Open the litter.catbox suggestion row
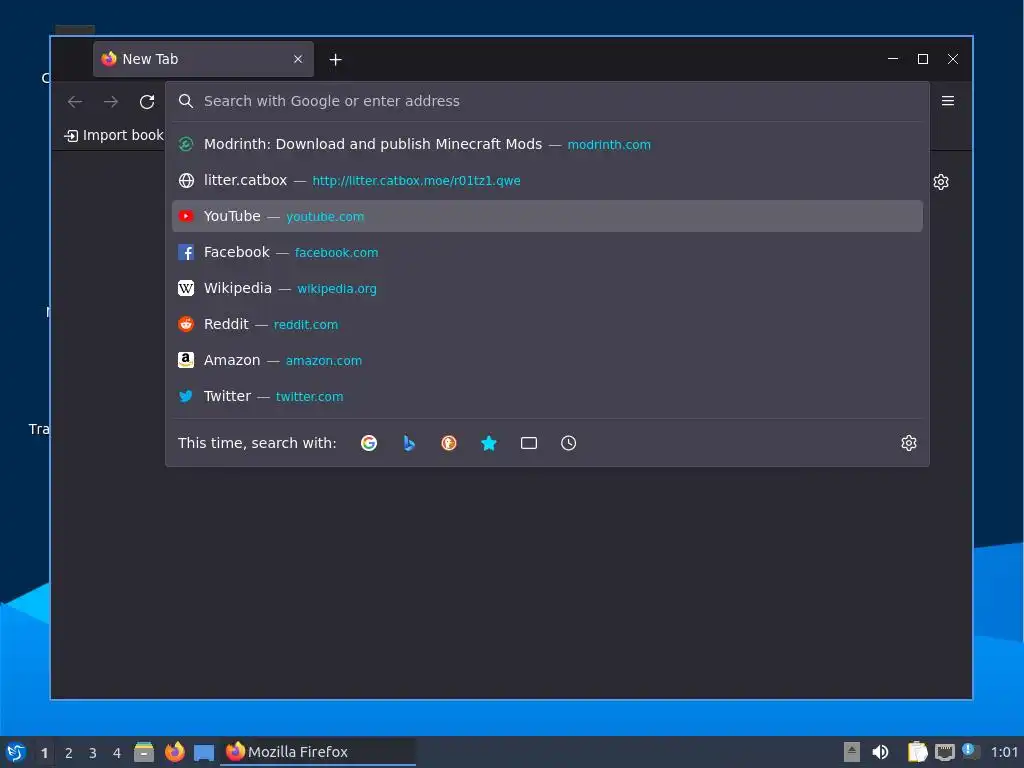Image resolution: width=1024 pixels, height=768 pixels. pos(547,180)
